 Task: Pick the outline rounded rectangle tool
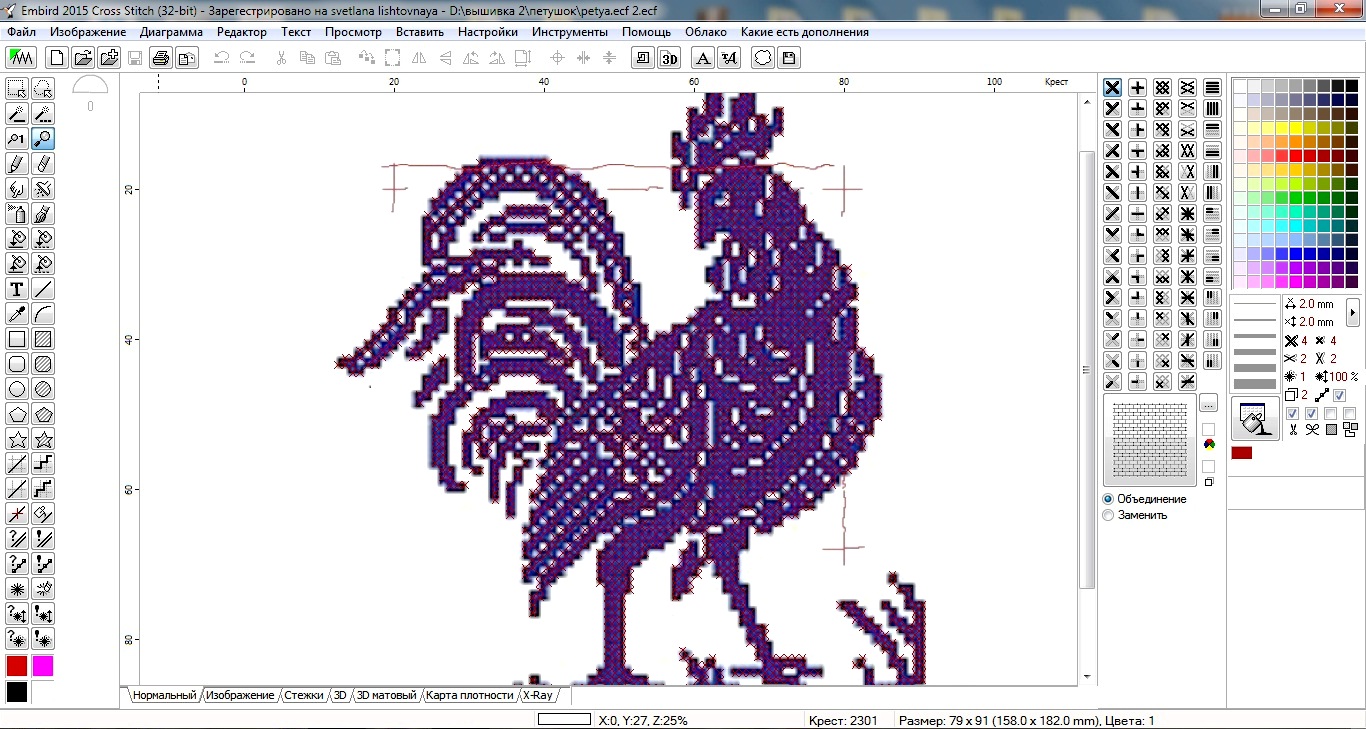click(x=17, y=364)
